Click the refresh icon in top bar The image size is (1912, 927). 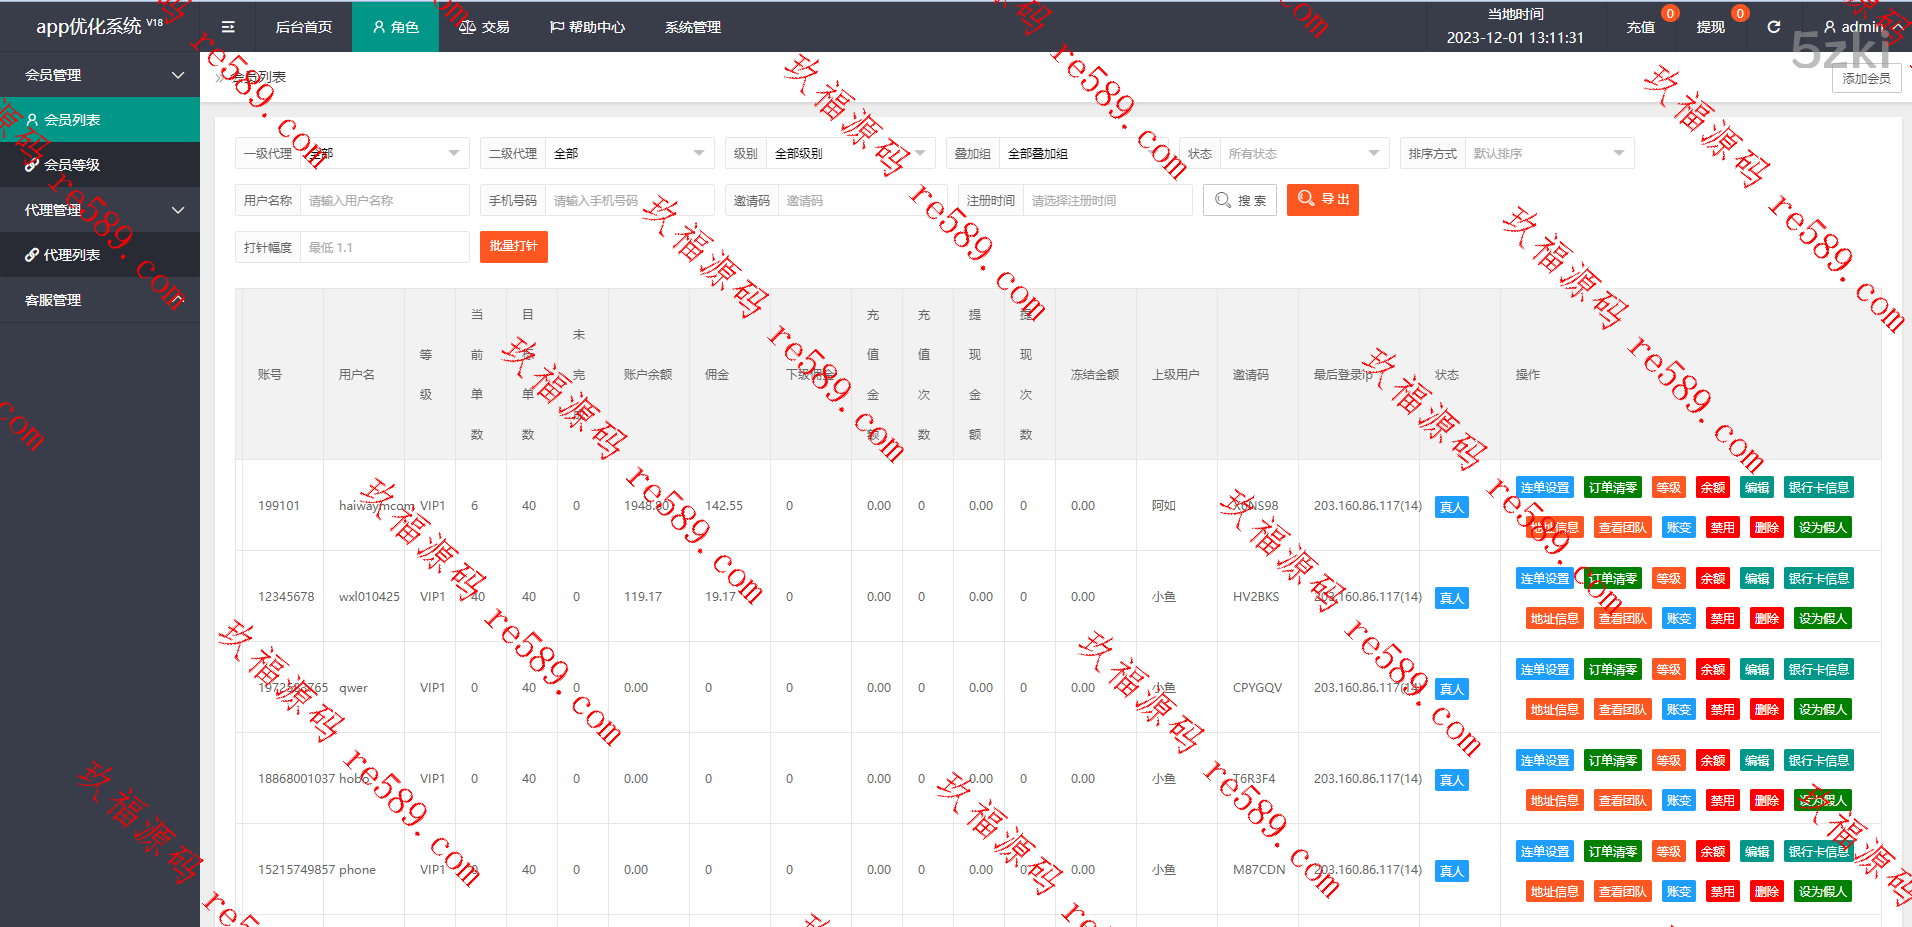coord(1773,27)
